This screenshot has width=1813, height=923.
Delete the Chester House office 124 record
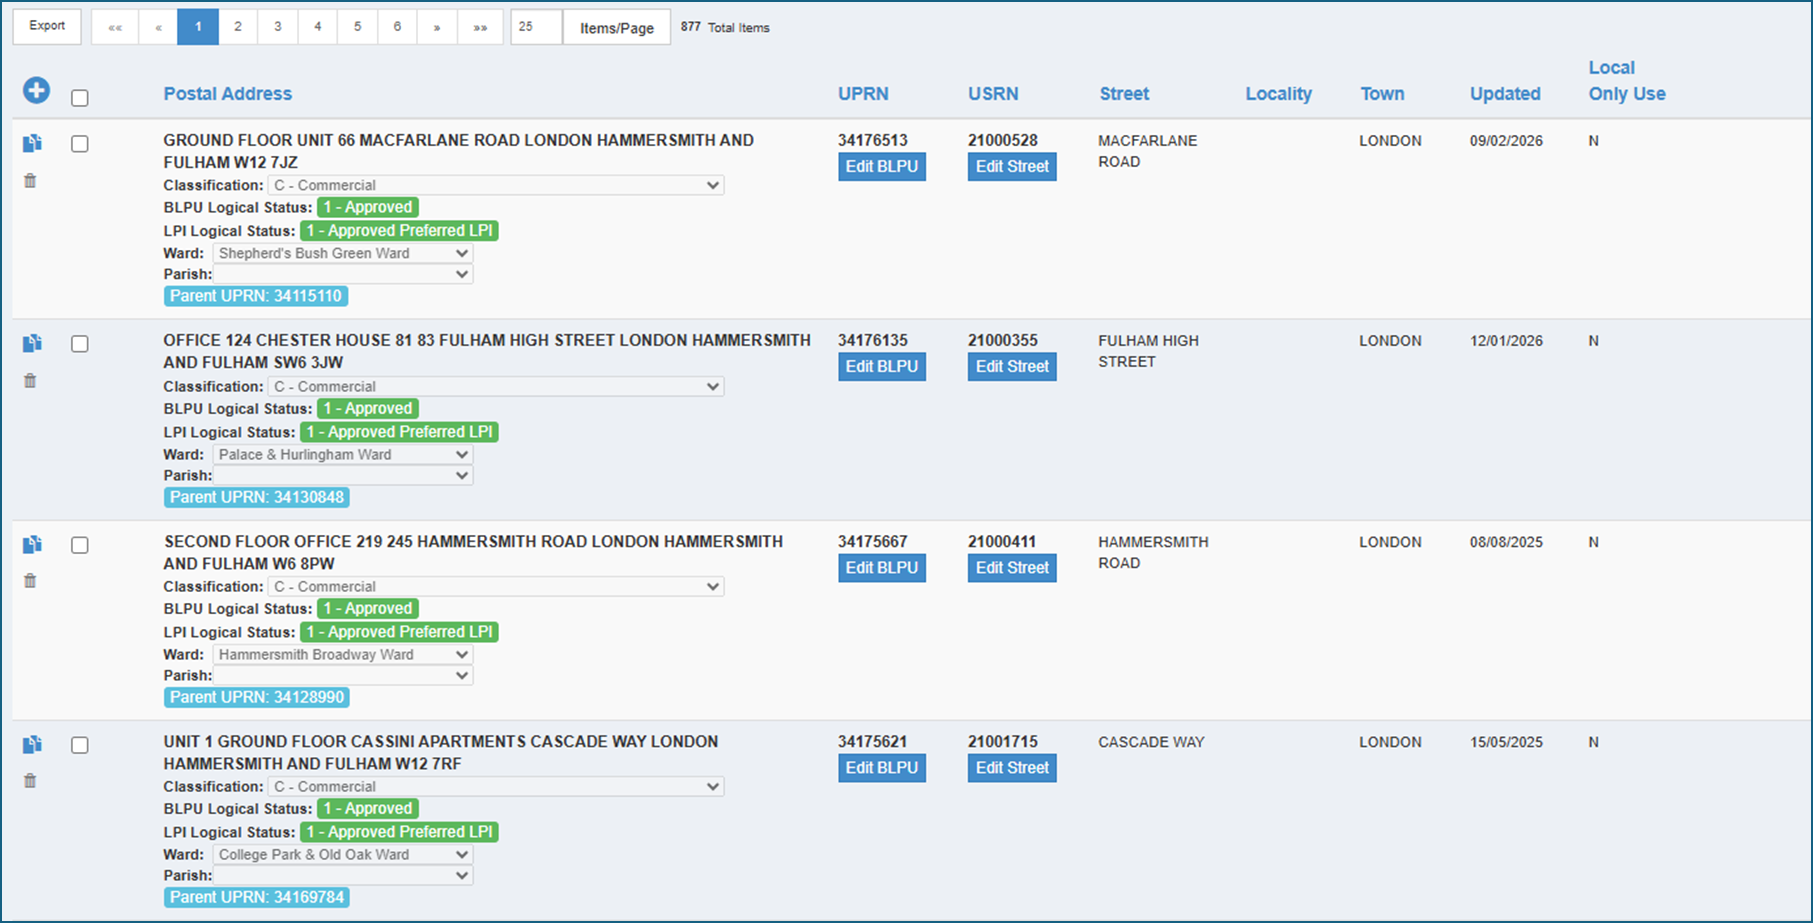click(30, 381)
